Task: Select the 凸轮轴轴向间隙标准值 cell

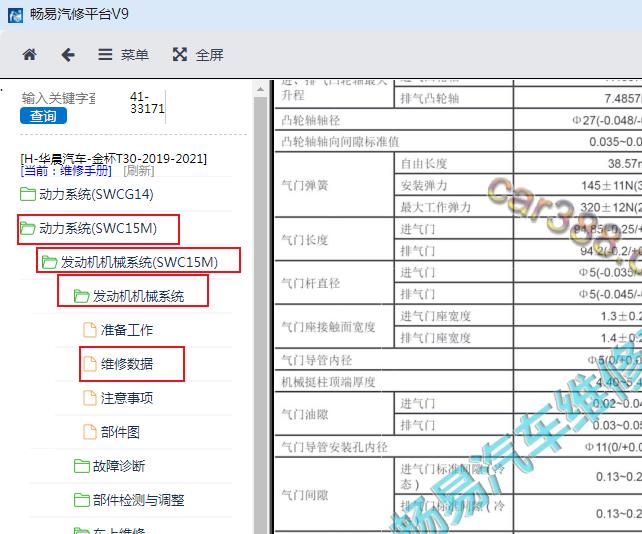Action: point(394,142)
